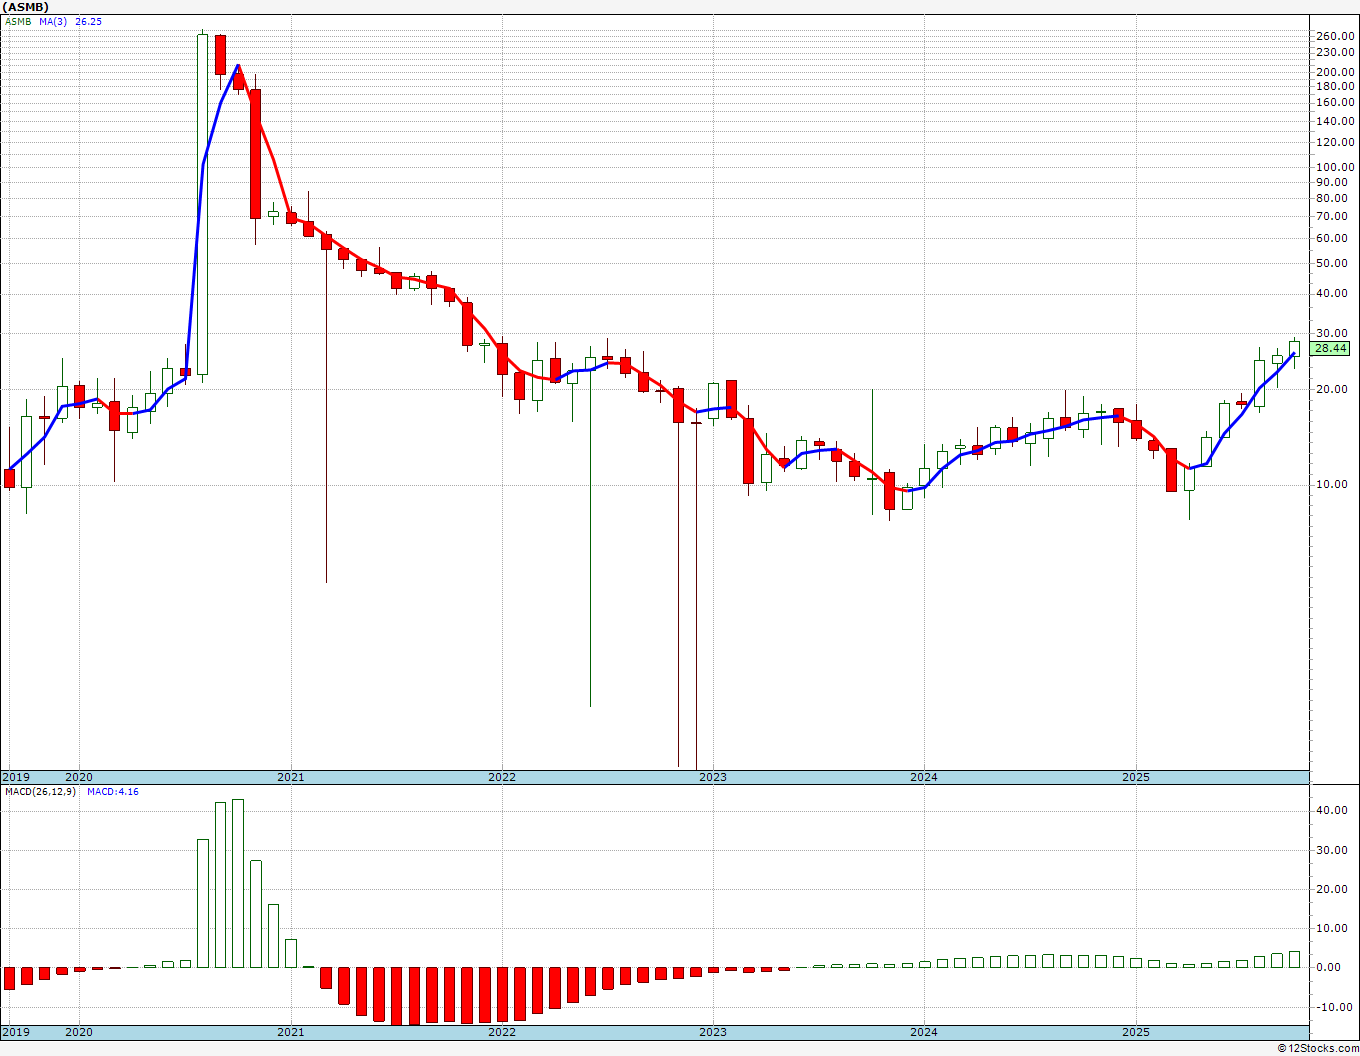Click the 2025 marker on price timeline
Screen dimensions: 1360x1056
[1135, 777]
